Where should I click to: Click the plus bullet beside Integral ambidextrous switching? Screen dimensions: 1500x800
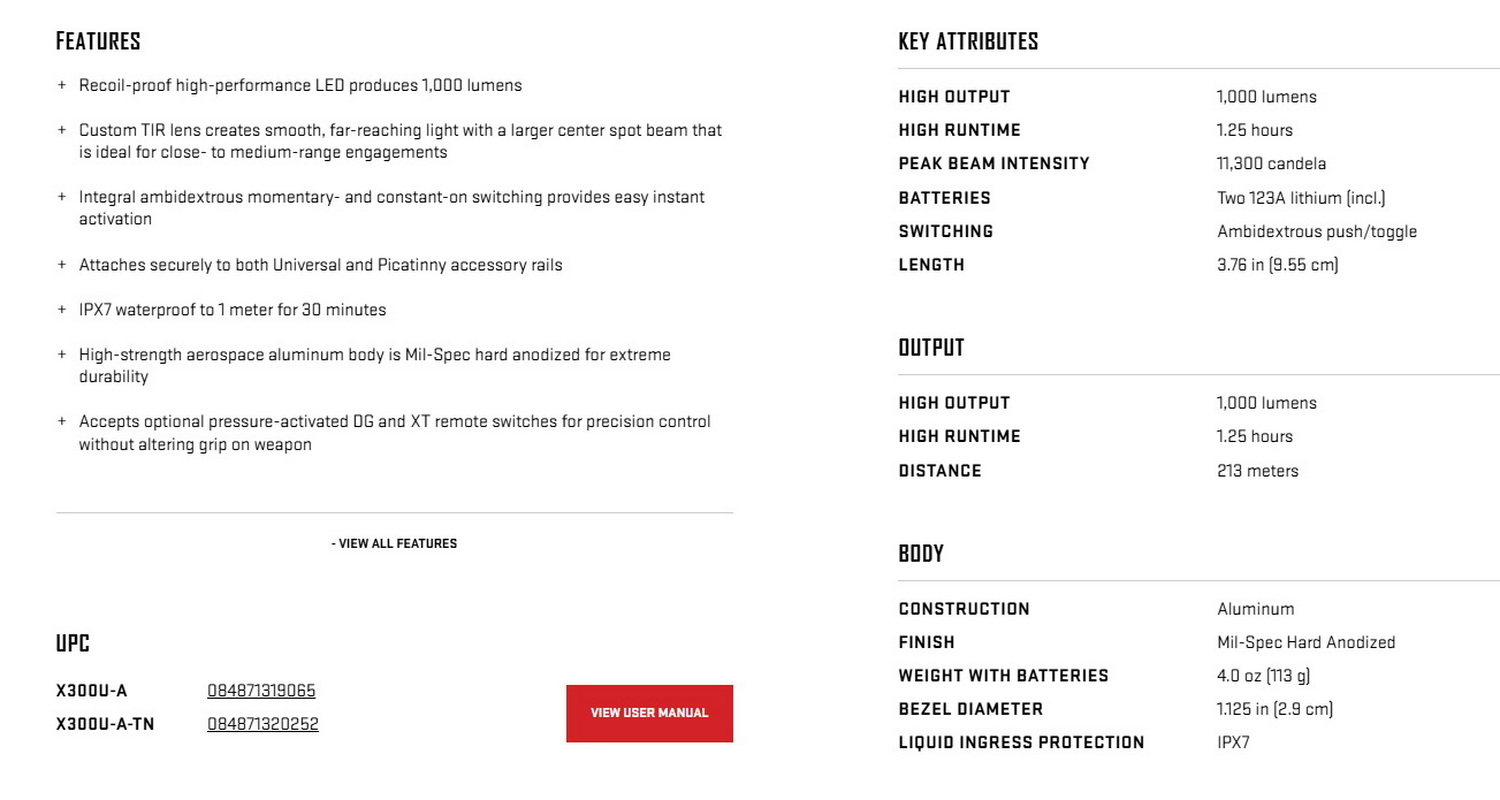point(62,198)
